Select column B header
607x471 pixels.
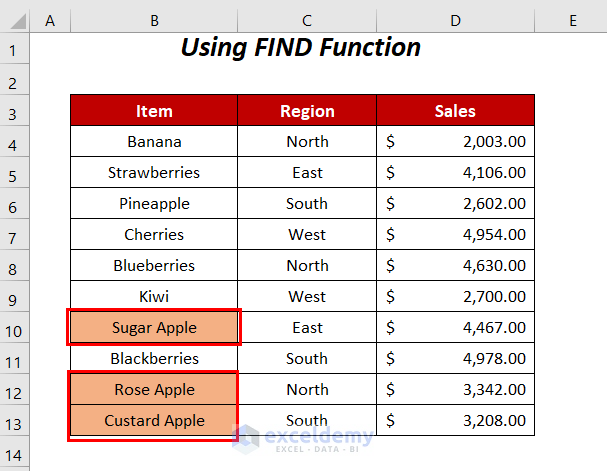[x=154, y=20]
